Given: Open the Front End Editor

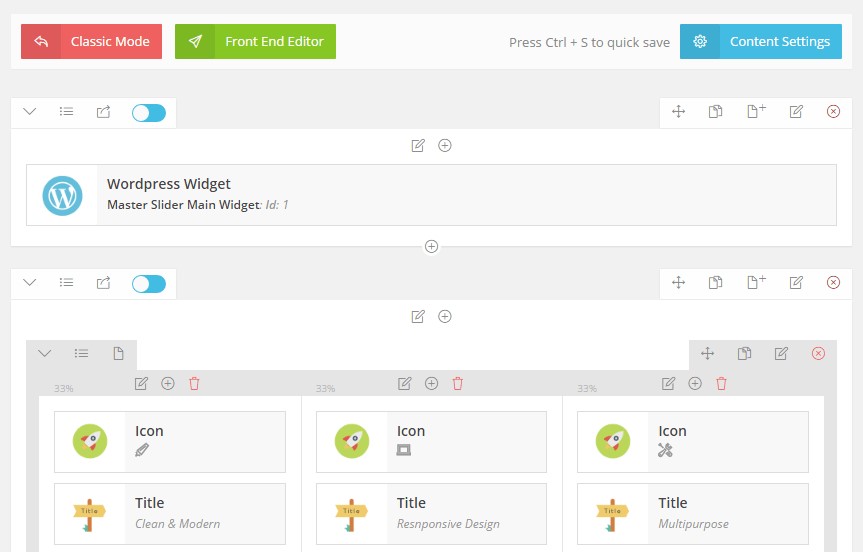Looking at the screenshot, I should pyautogui.click(x=255, y=42).
